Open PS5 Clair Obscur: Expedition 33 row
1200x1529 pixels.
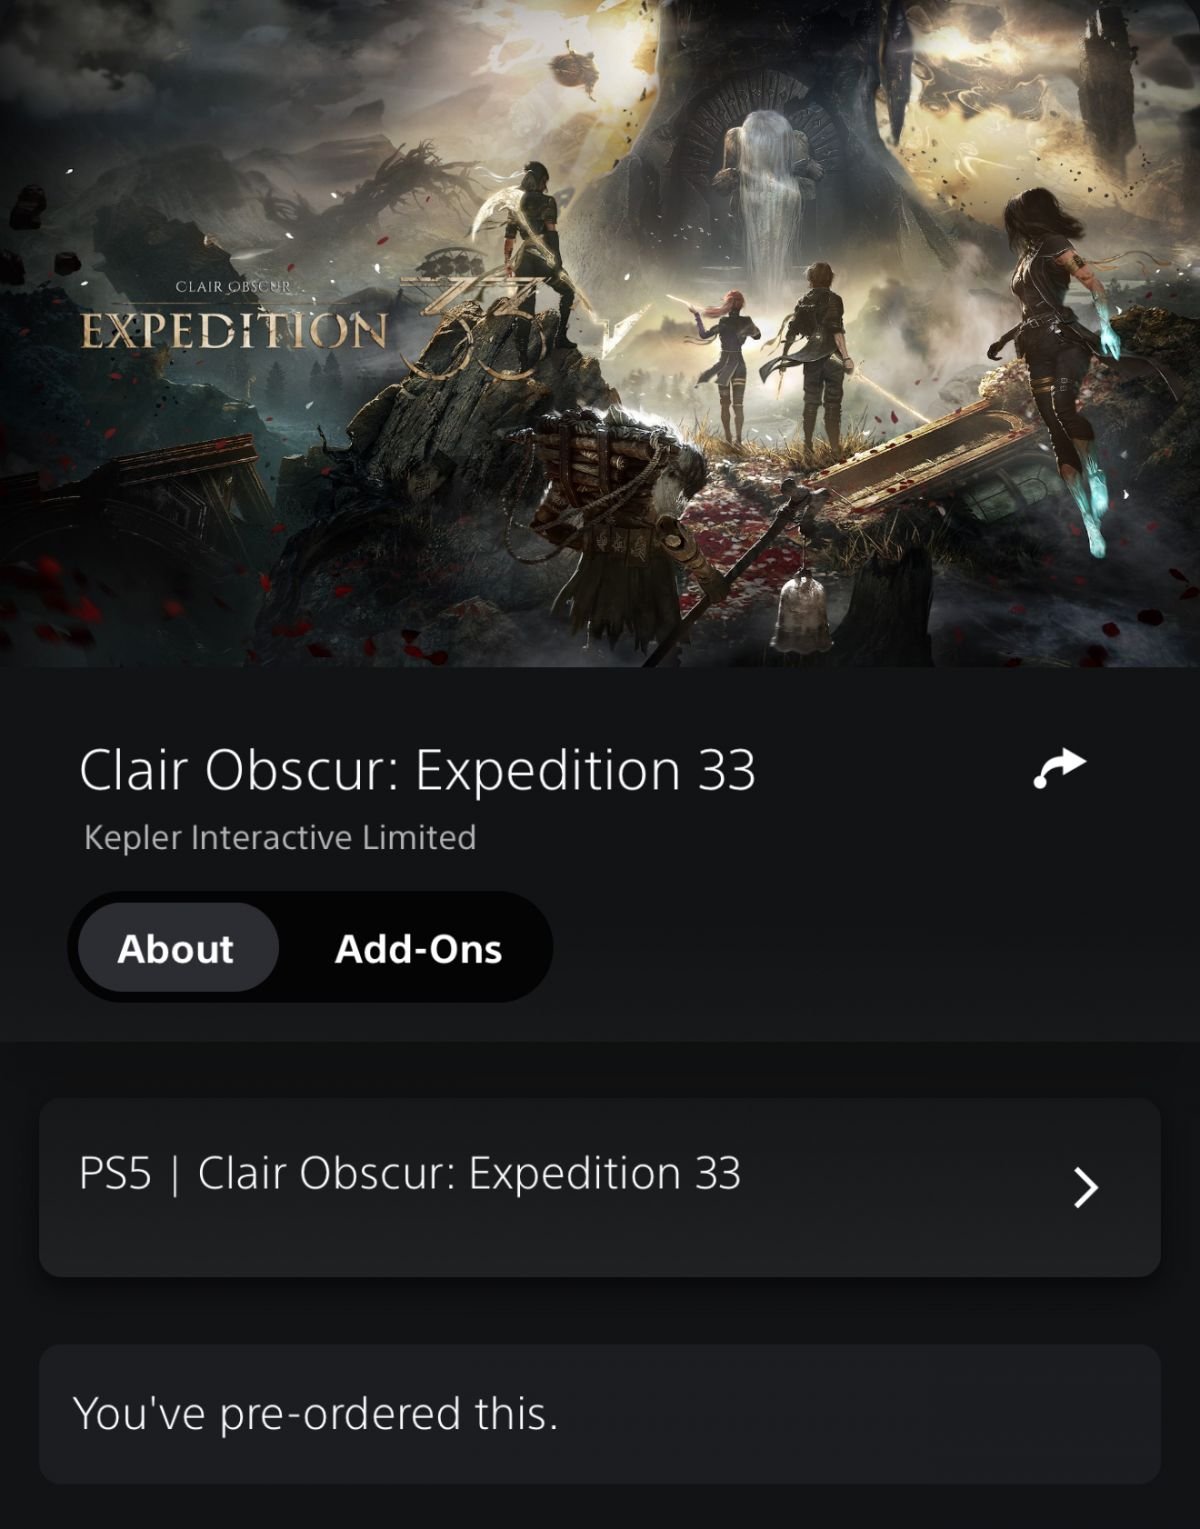pos(600,1187)
